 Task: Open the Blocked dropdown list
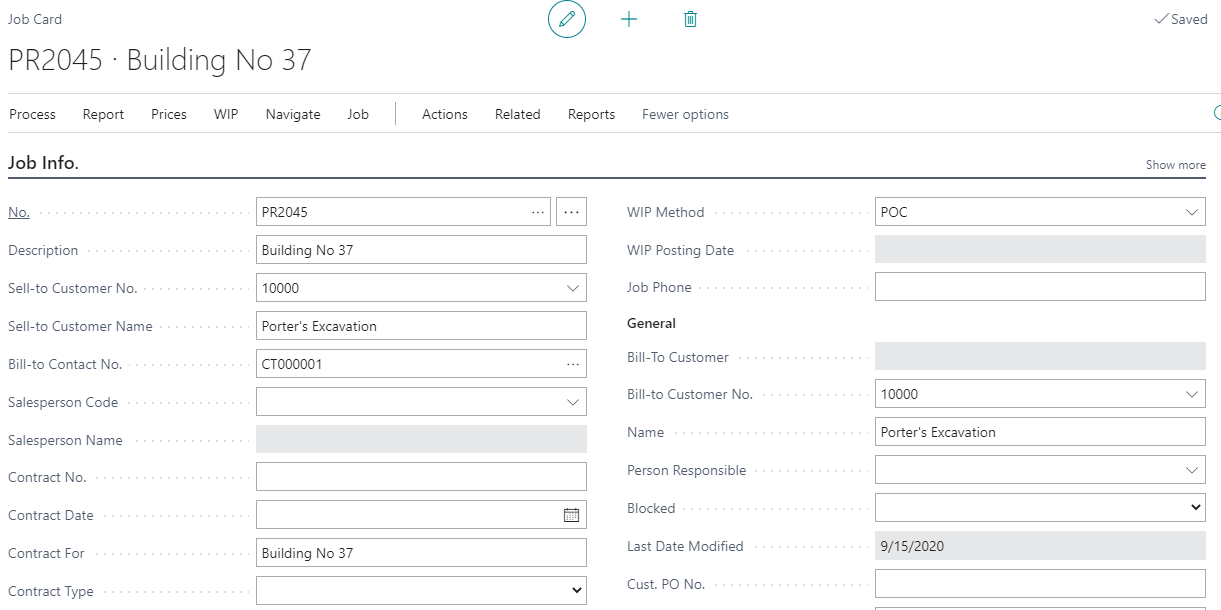pyautogui.click(x=1196, y=508)
